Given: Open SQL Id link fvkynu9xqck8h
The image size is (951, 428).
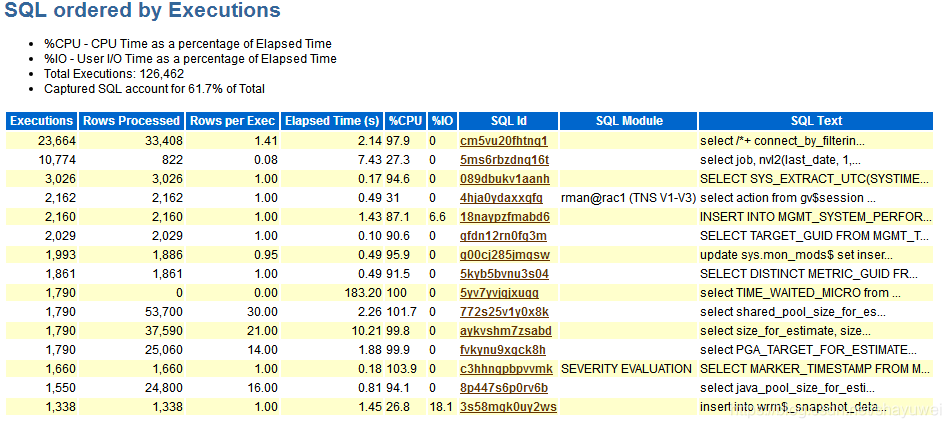Looking at the screenshot, I should 503,350.
